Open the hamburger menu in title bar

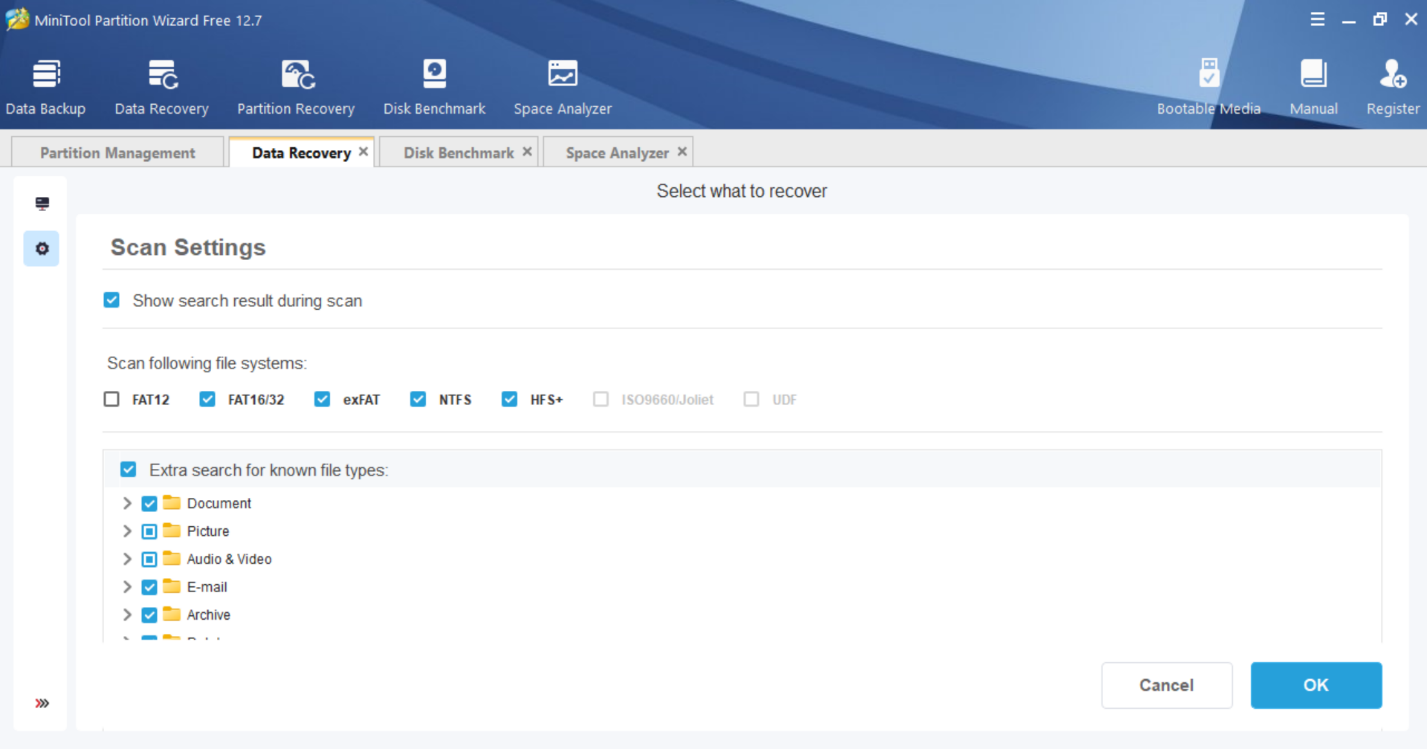[1318, 19]
